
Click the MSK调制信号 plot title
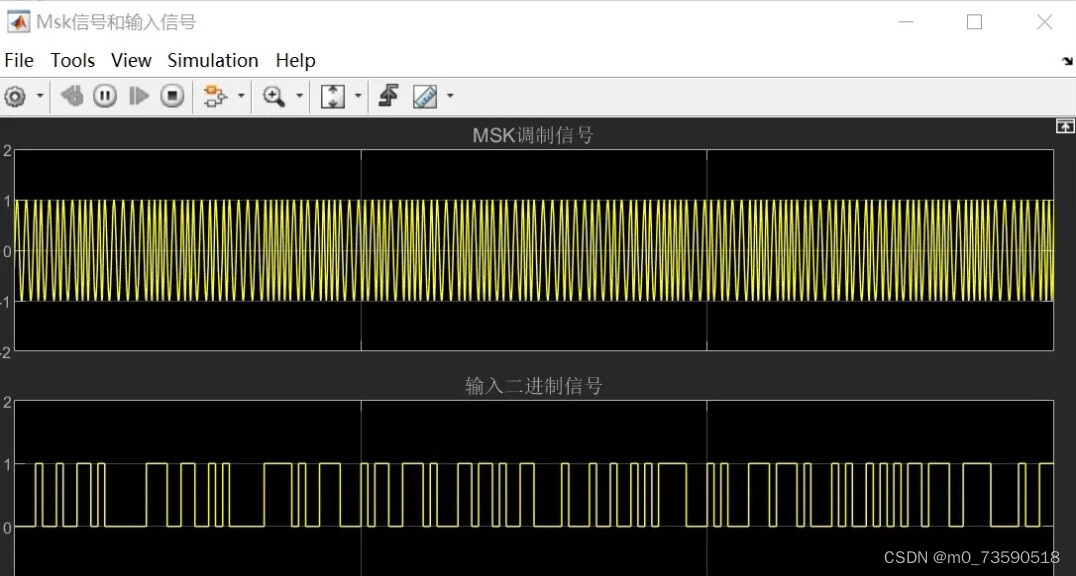coord(533,134)
